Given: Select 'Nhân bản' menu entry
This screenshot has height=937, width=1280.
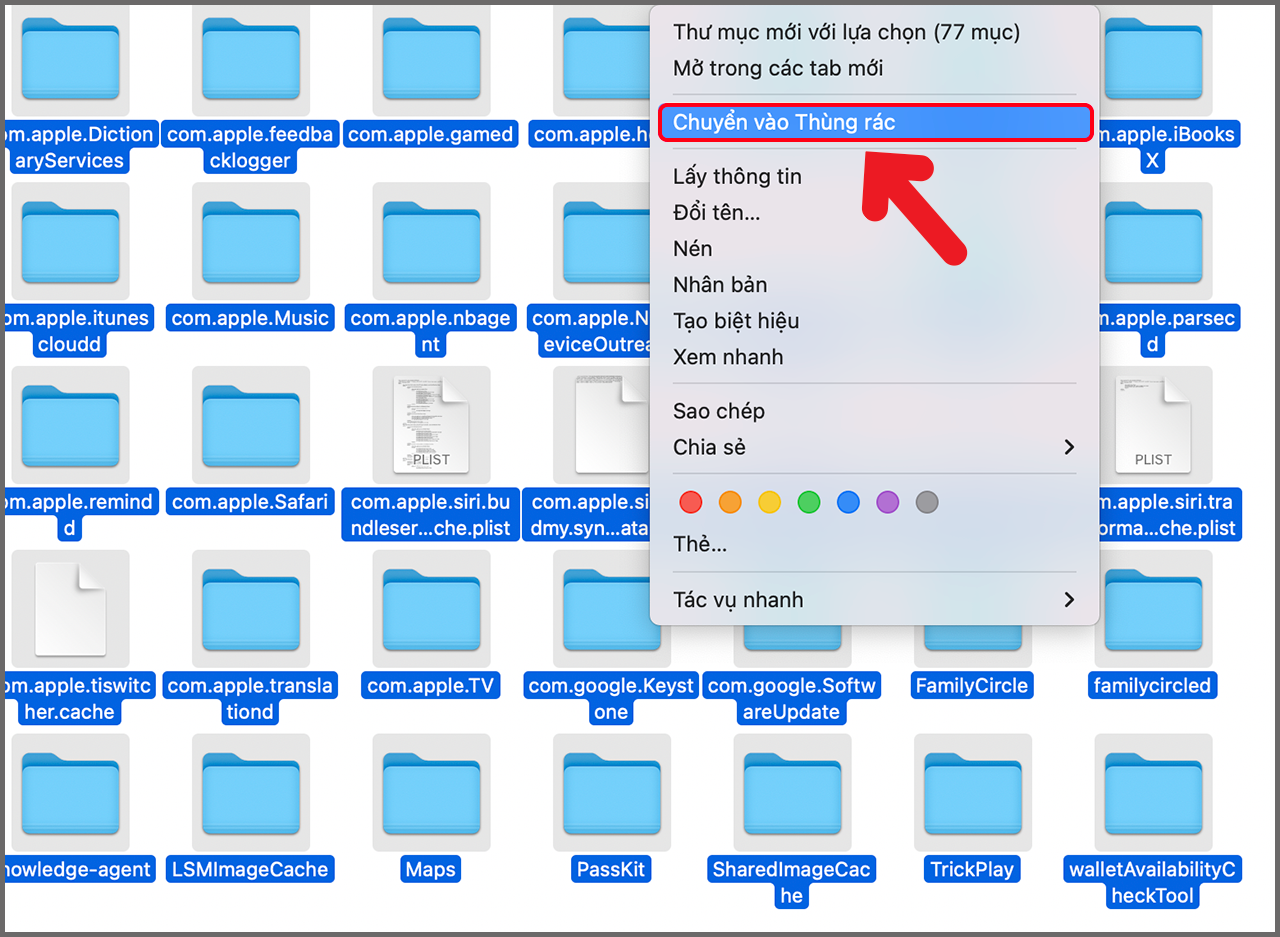Looking at the screenshot, I should coord(874,284).
